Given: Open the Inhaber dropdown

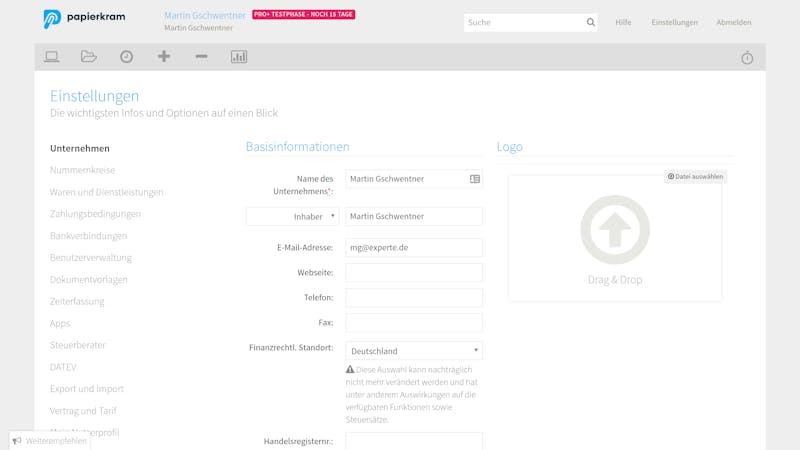Looking at the screenshot, I should click(x=292, y=216).
